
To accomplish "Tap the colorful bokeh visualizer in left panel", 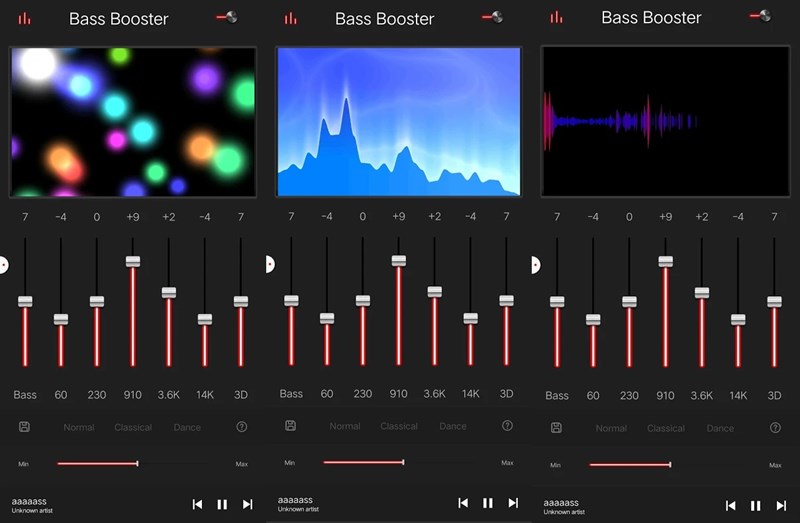I will coord(133,122).
